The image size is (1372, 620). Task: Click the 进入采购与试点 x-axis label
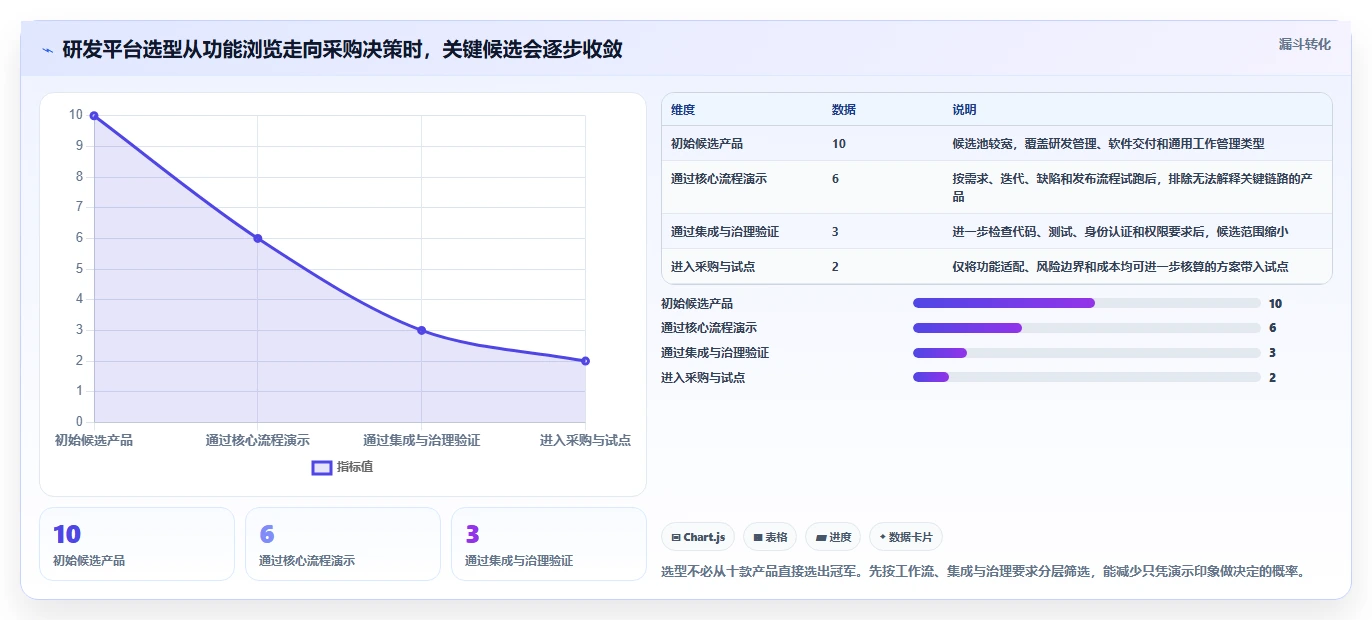tap(585, 440)
